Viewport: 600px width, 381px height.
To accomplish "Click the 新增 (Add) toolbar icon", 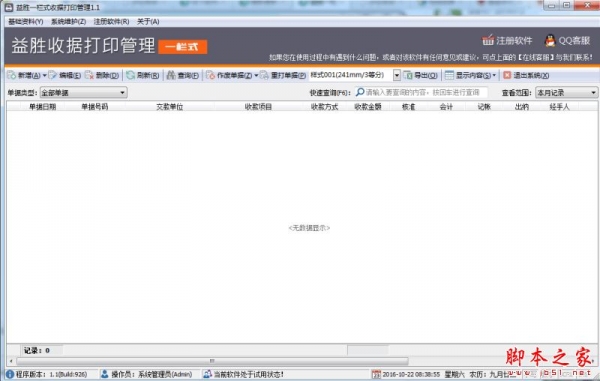I will (11, 75).
